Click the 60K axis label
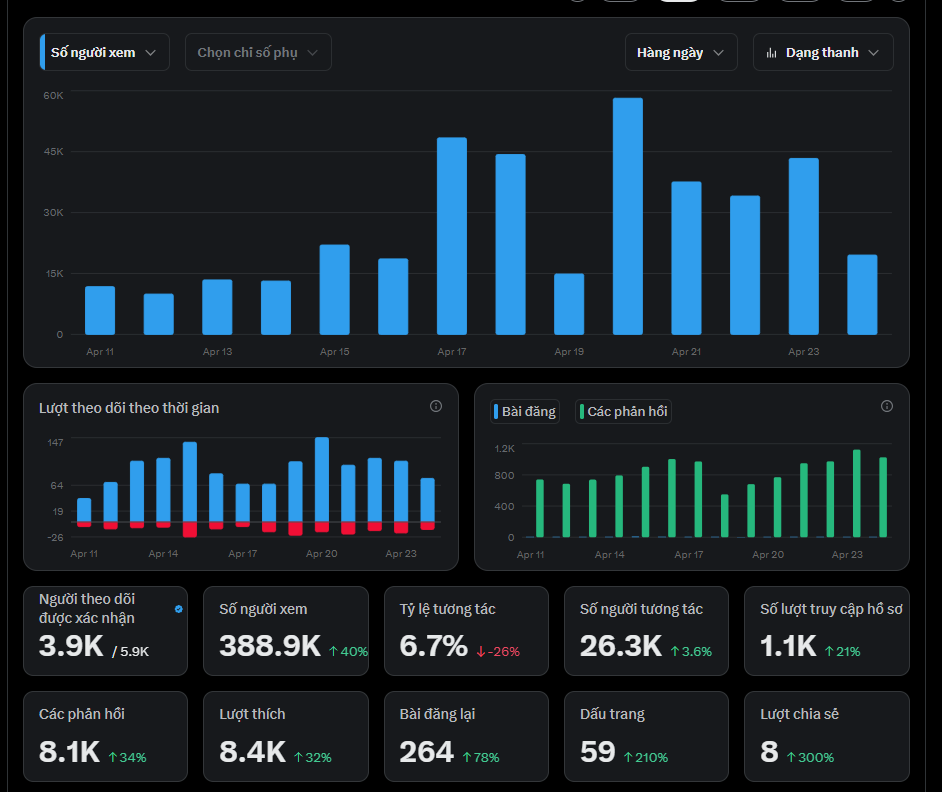This screenshot has height=792, width=942. click(53, 96)
